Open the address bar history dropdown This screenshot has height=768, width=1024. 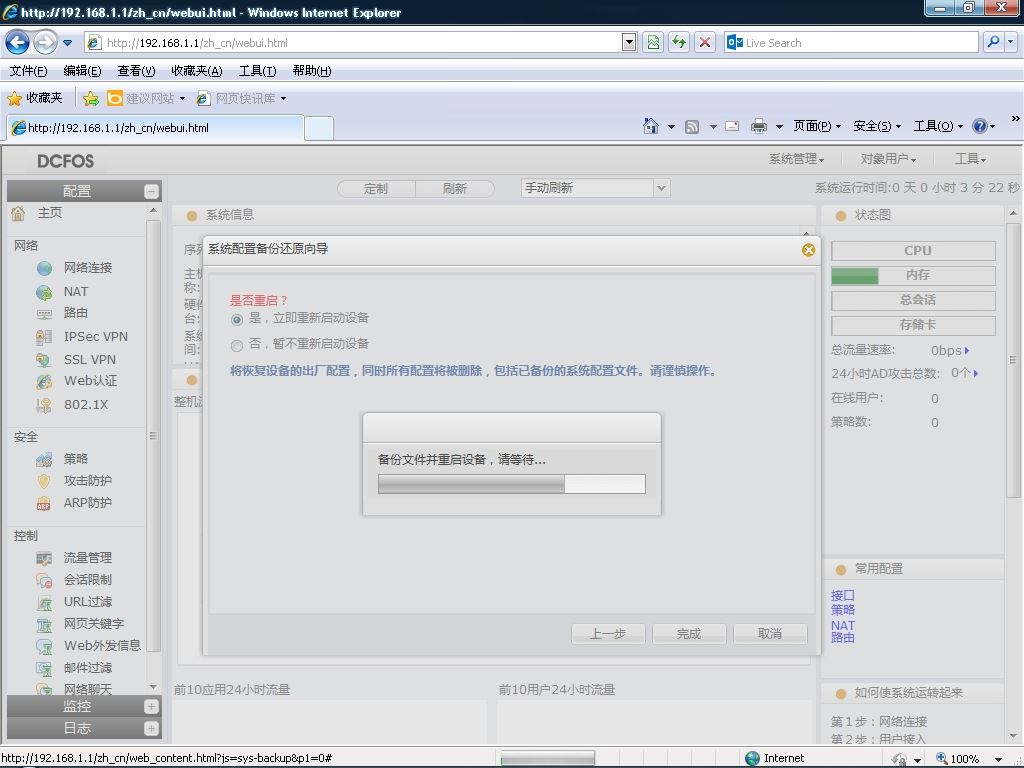(629, 42)
